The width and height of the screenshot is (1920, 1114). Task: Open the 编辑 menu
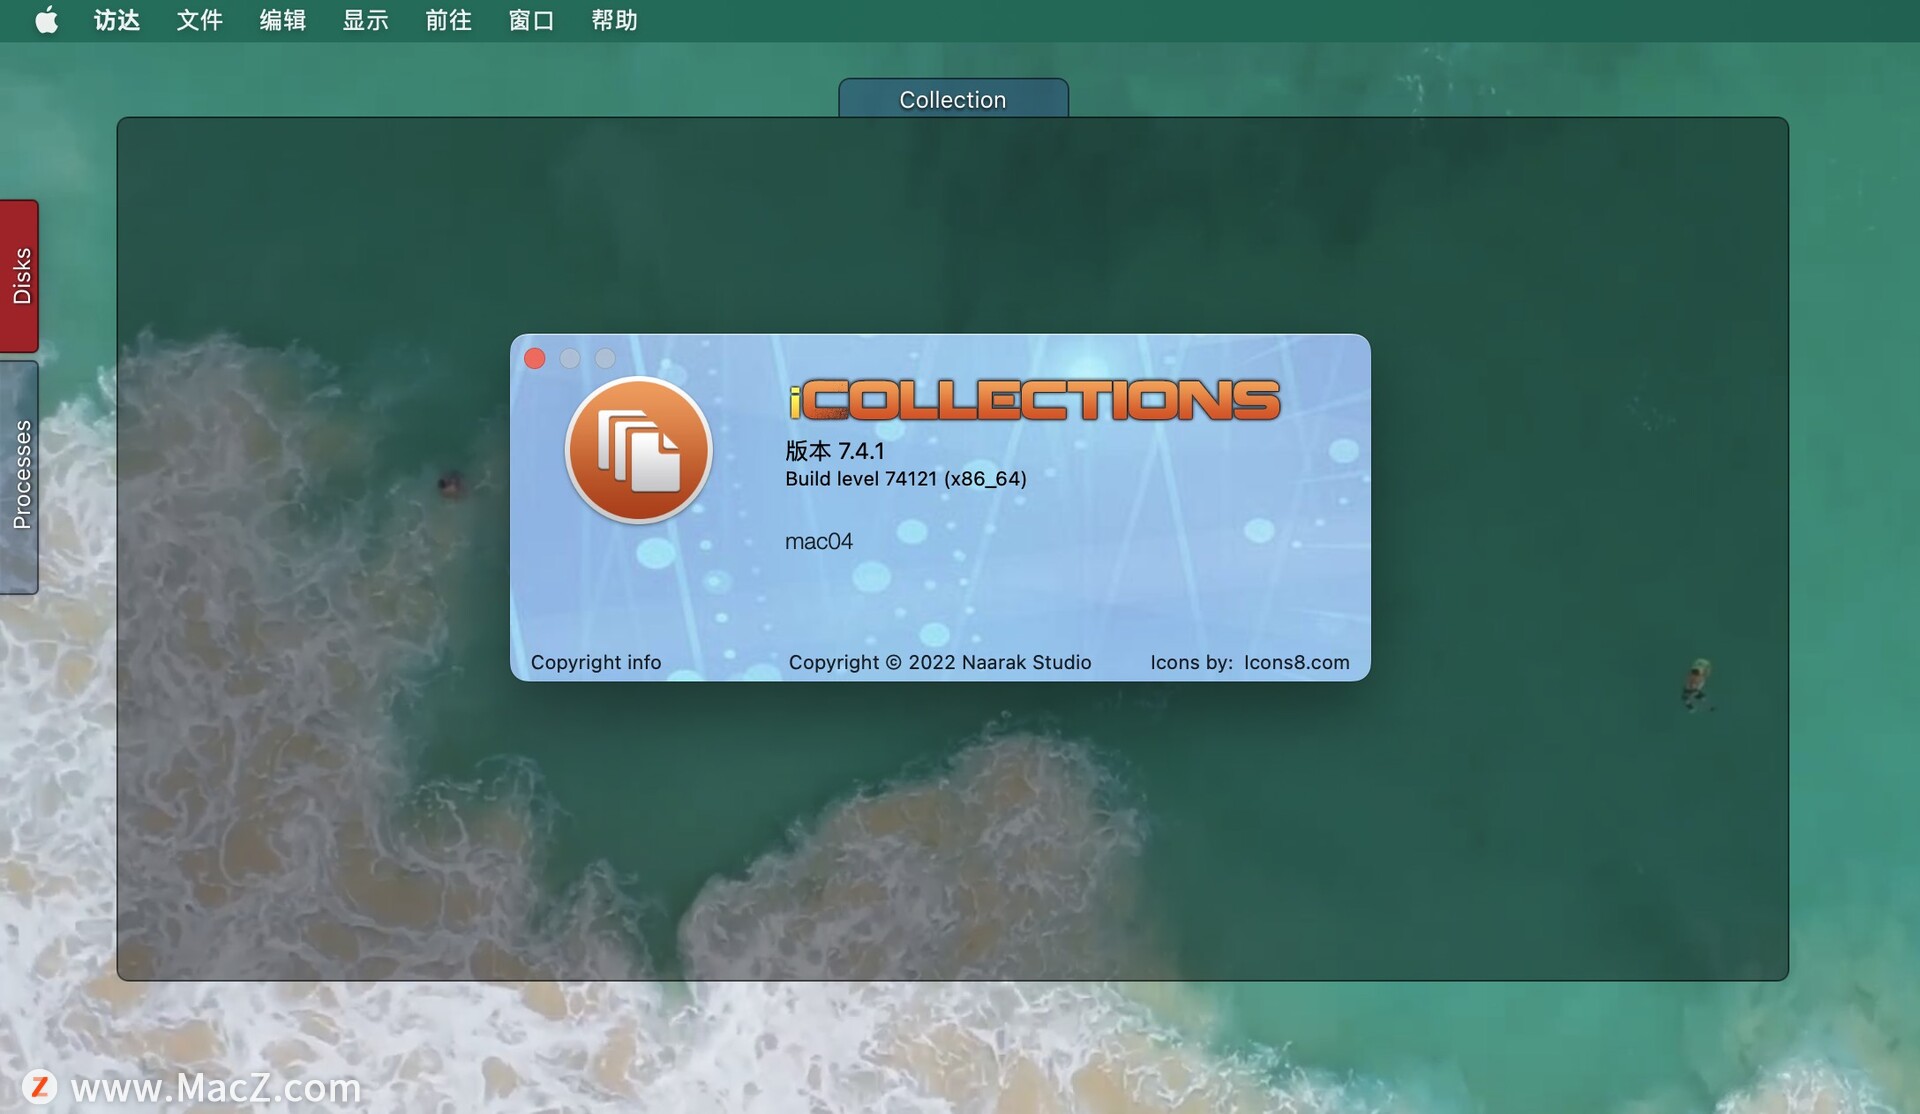[x=283, y=20]
